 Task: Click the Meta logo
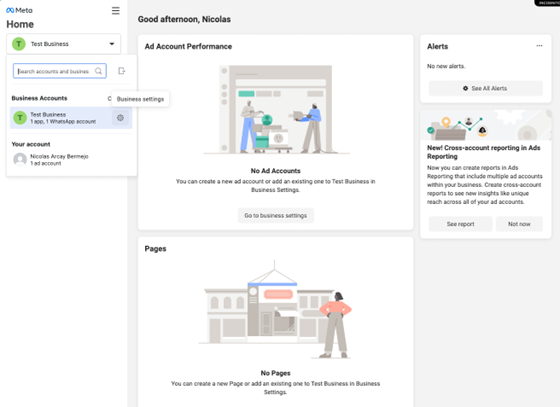coord(19,10)
